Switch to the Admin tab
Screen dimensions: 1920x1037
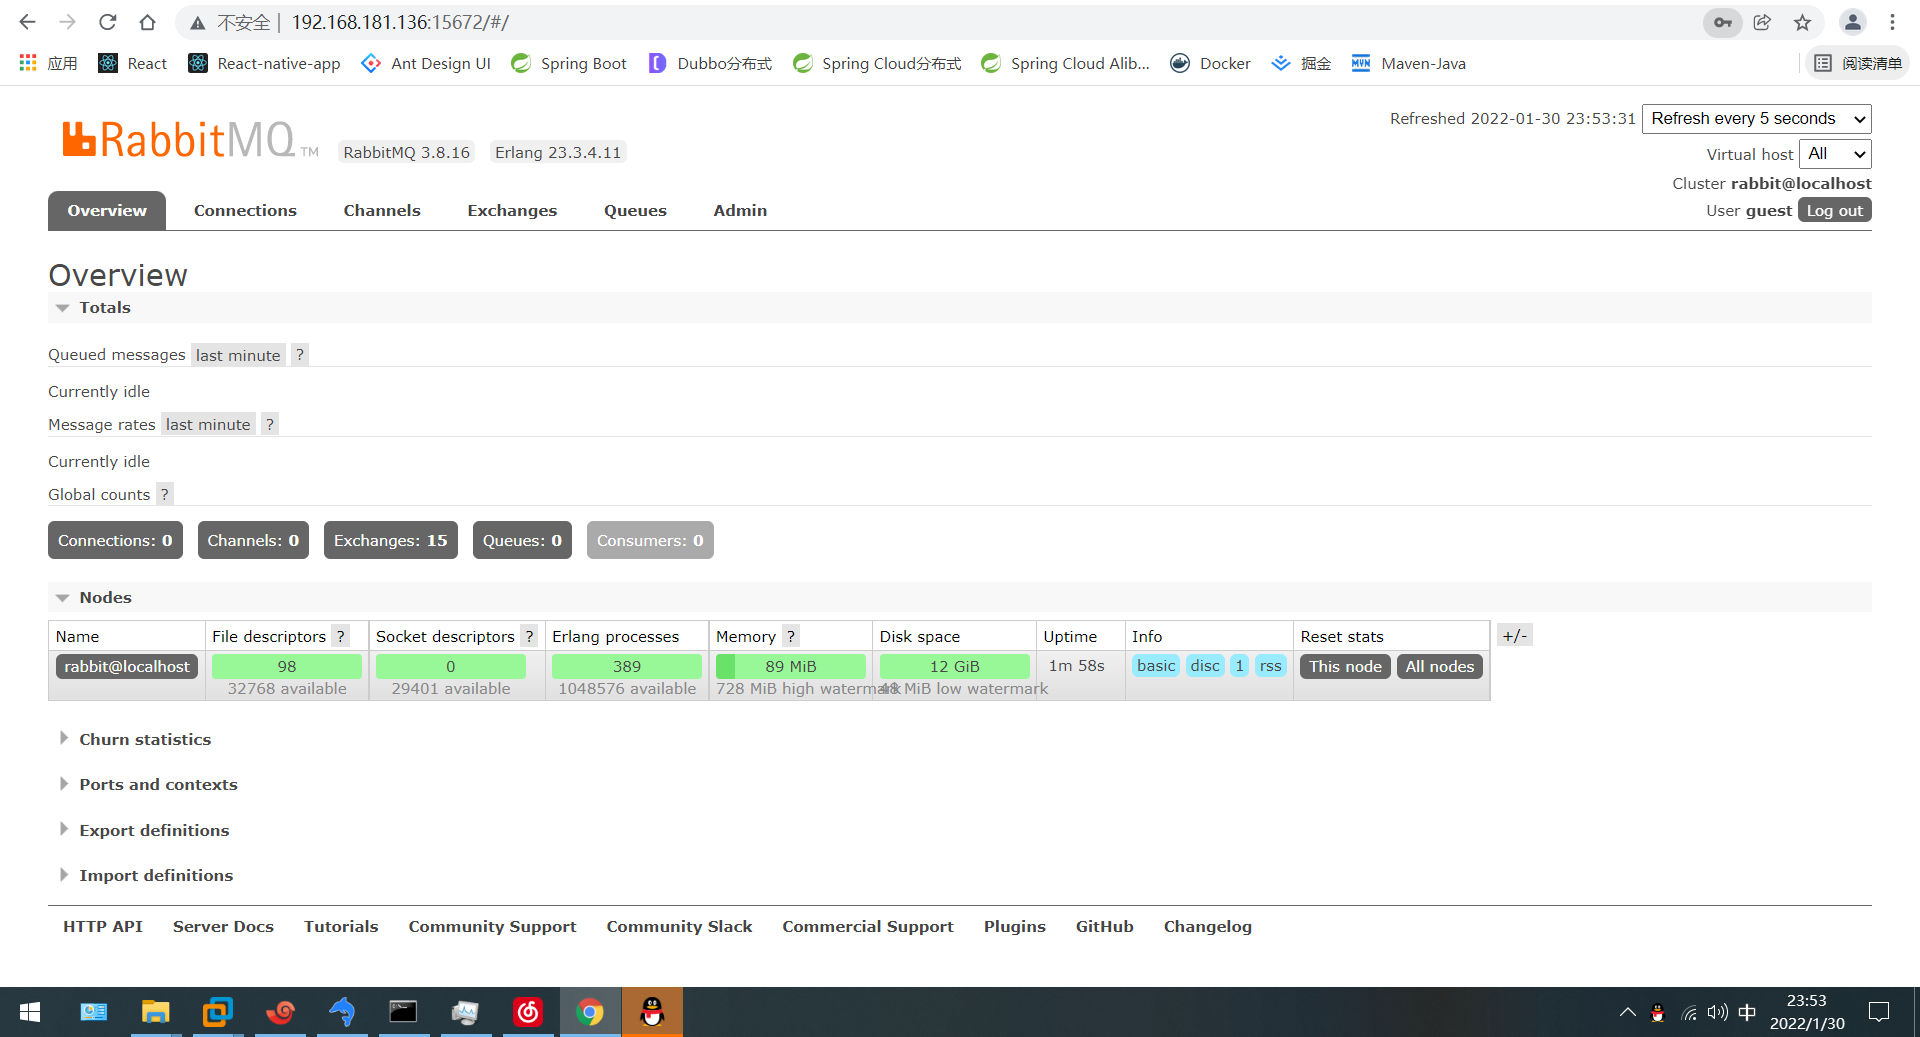pos(740,210)
